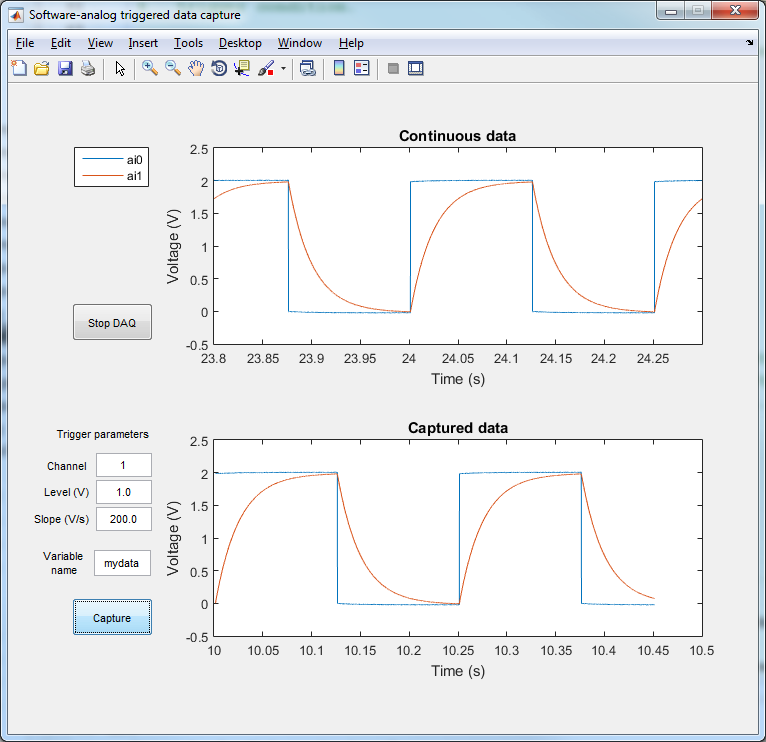Open the Tools menu

pos(188,43)
